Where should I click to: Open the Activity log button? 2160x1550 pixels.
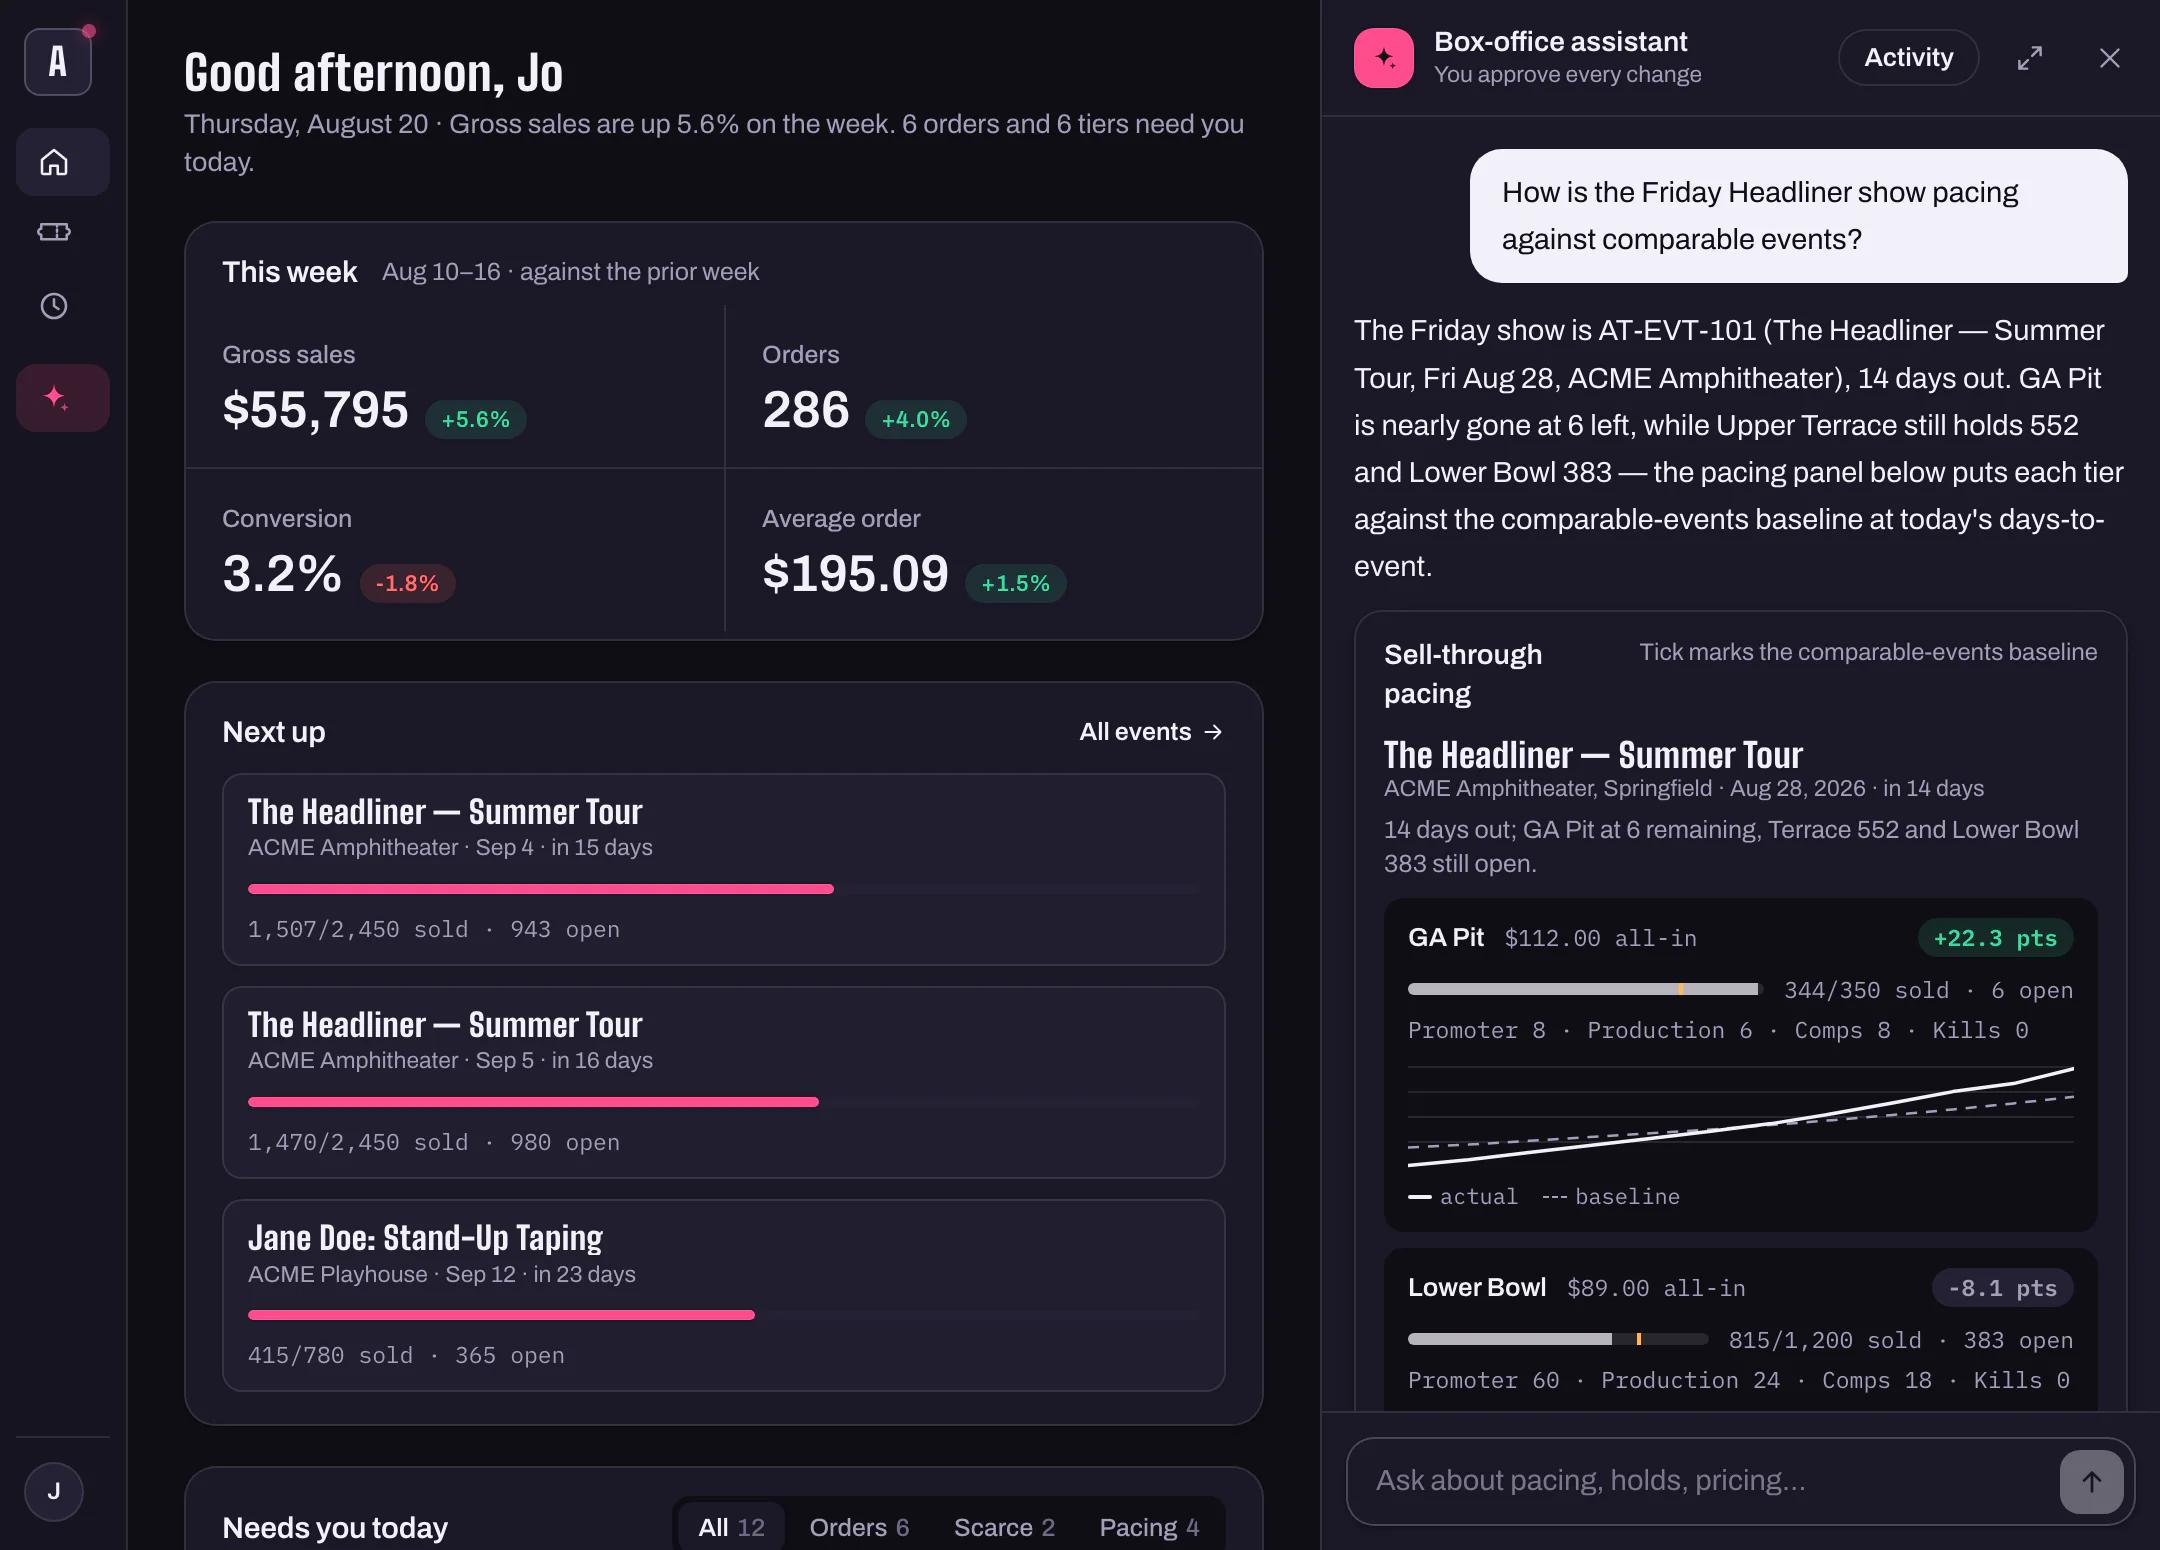coord(1908,57)
